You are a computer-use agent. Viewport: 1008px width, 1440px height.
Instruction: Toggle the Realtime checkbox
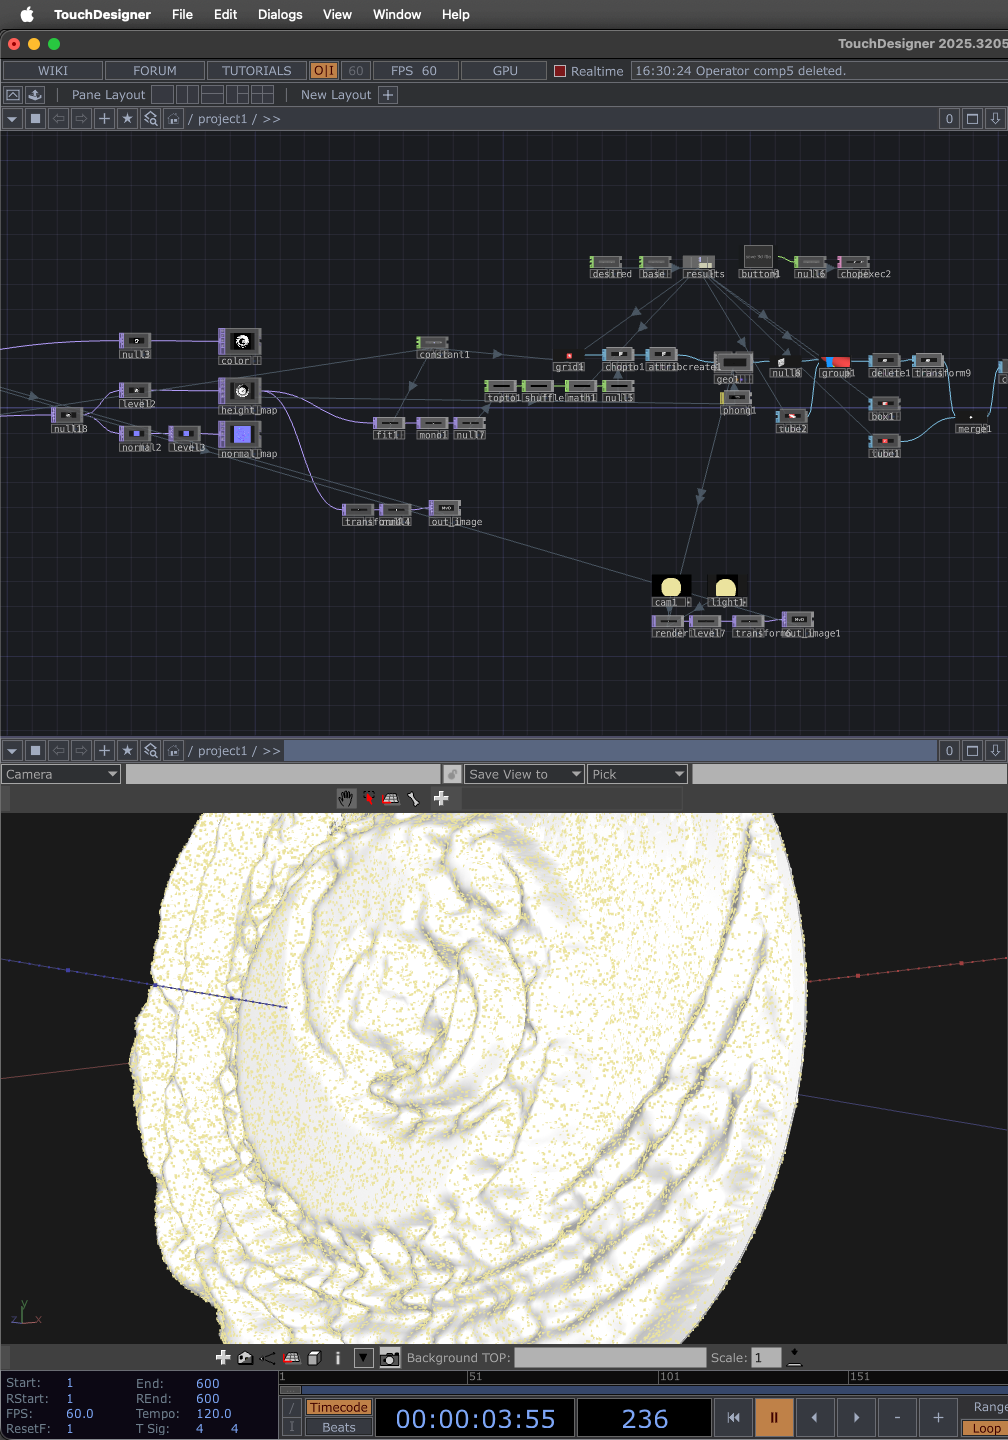coord(560,71)
